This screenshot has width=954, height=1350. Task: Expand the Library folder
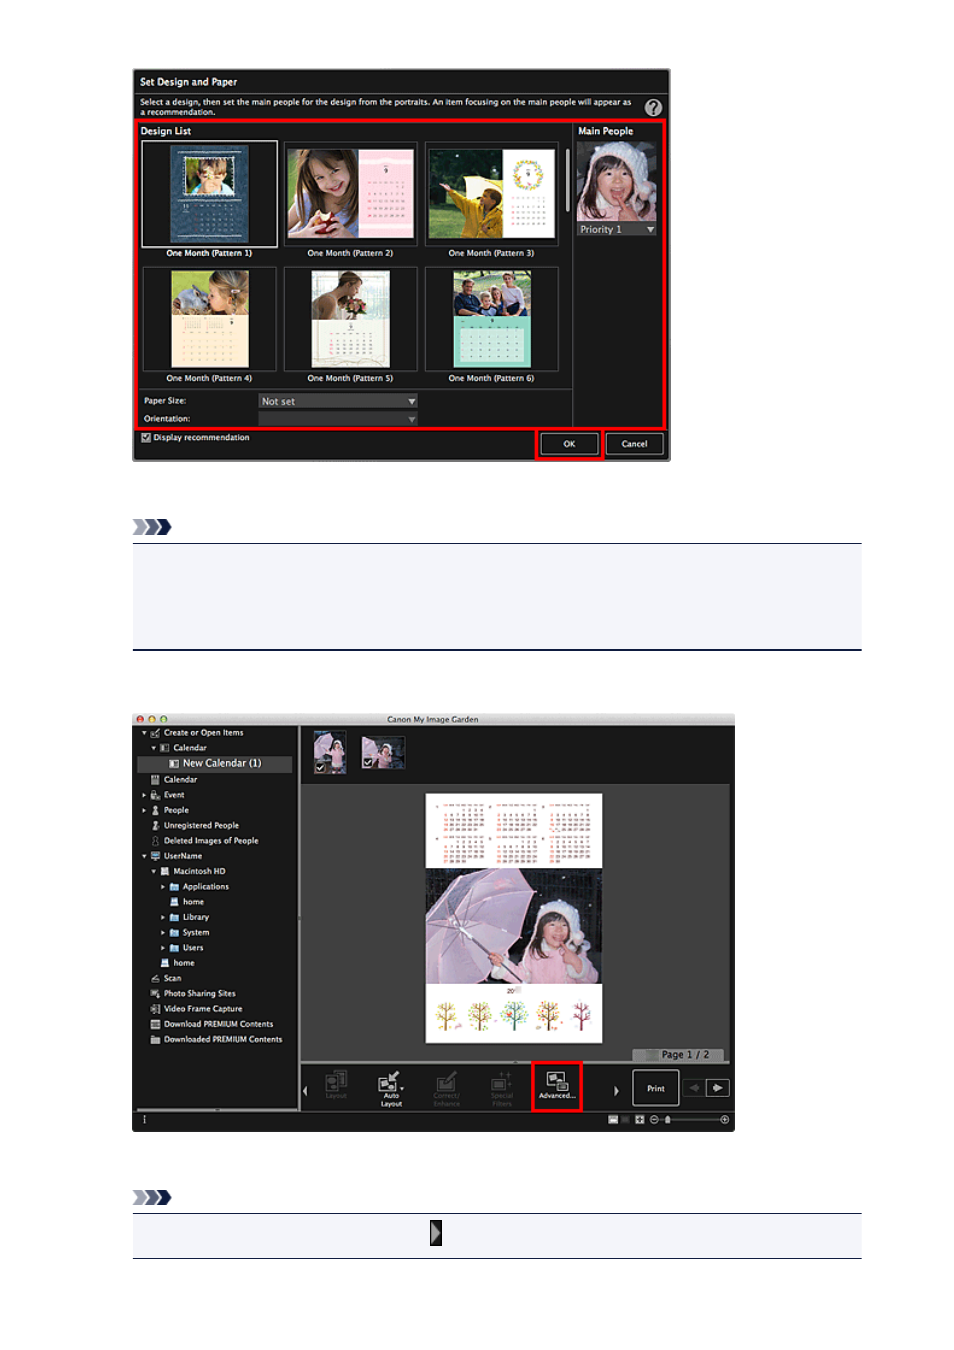point(163,917)
